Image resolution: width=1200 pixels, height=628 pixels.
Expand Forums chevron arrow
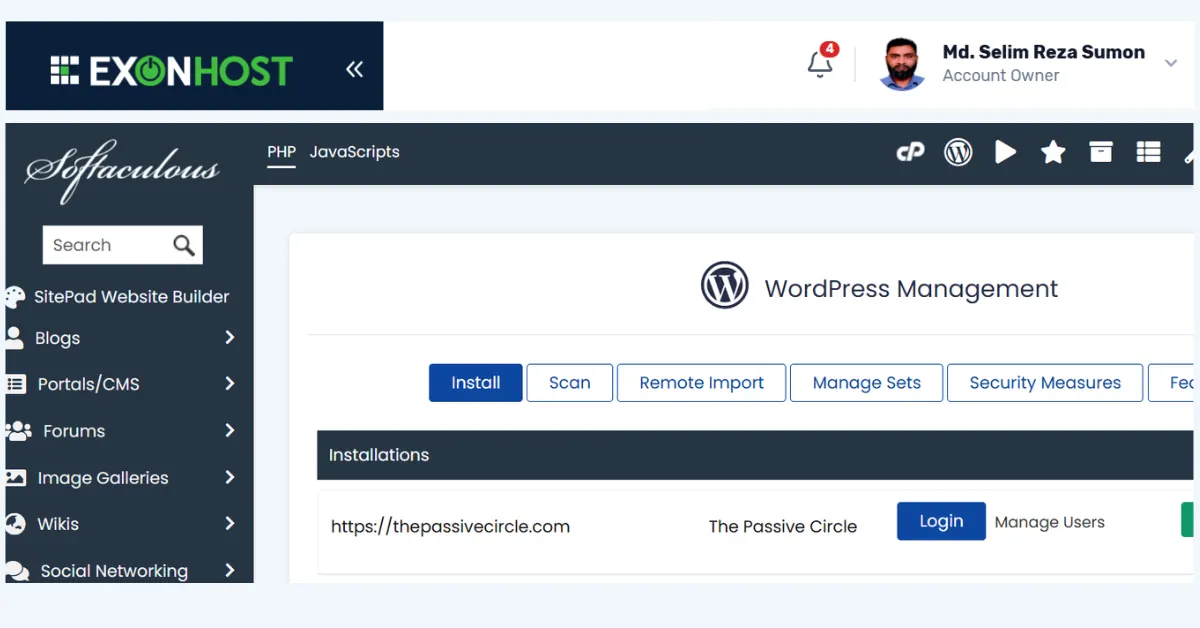[x=229, y=431]
